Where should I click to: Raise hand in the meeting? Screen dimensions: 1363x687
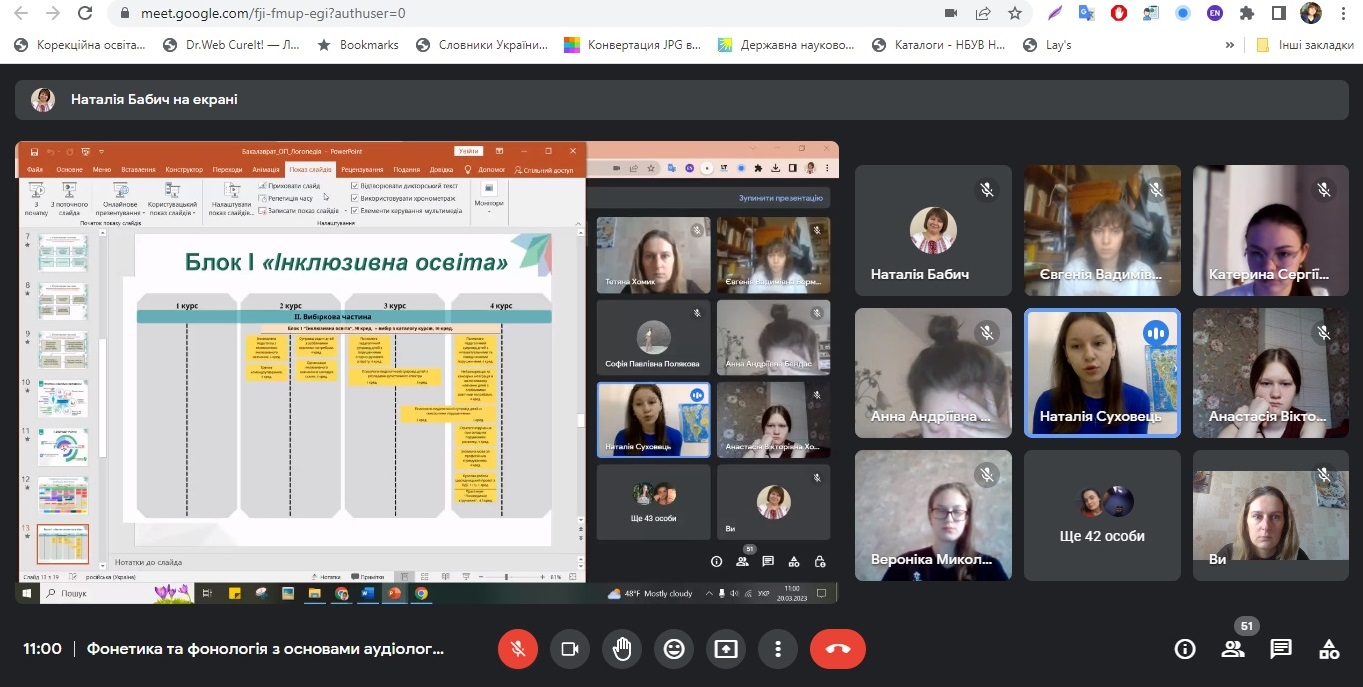pos(622,649)
